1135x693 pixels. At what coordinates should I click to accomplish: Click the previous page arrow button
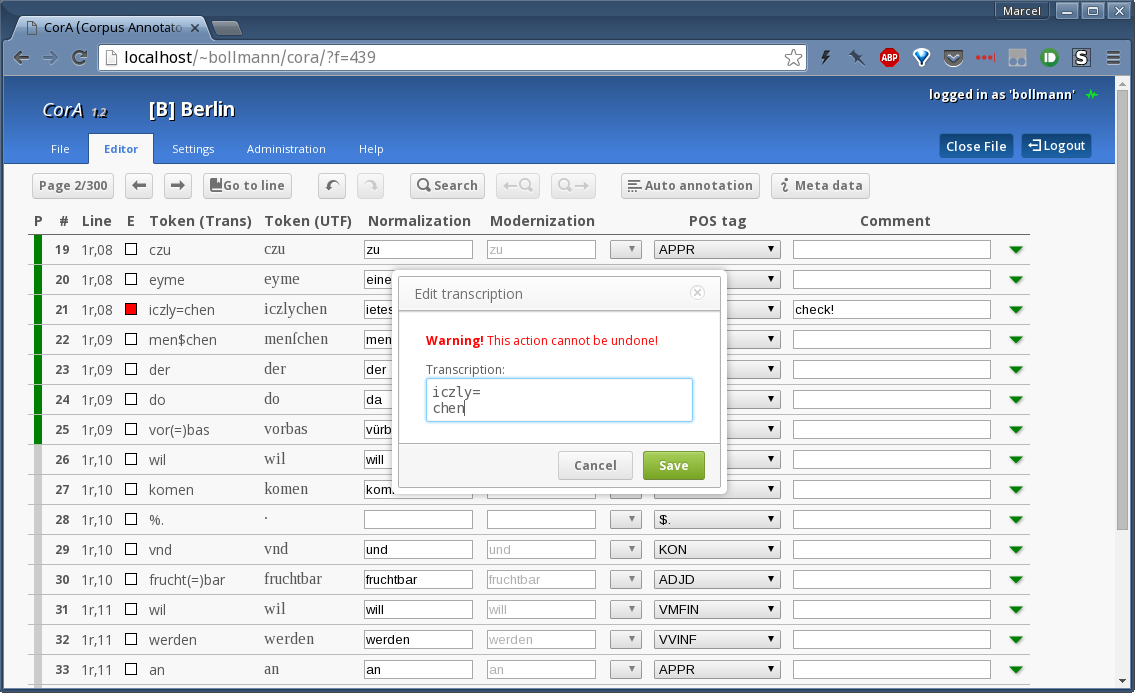141,185
